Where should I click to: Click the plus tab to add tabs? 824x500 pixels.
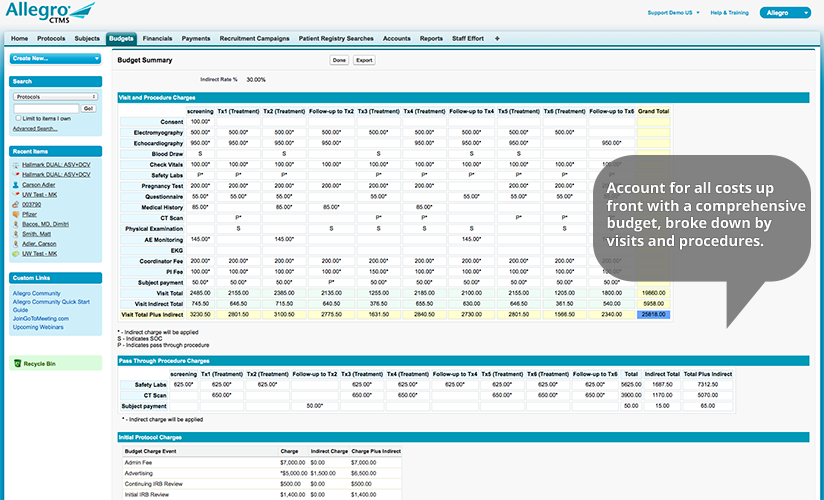pos(497,38)
